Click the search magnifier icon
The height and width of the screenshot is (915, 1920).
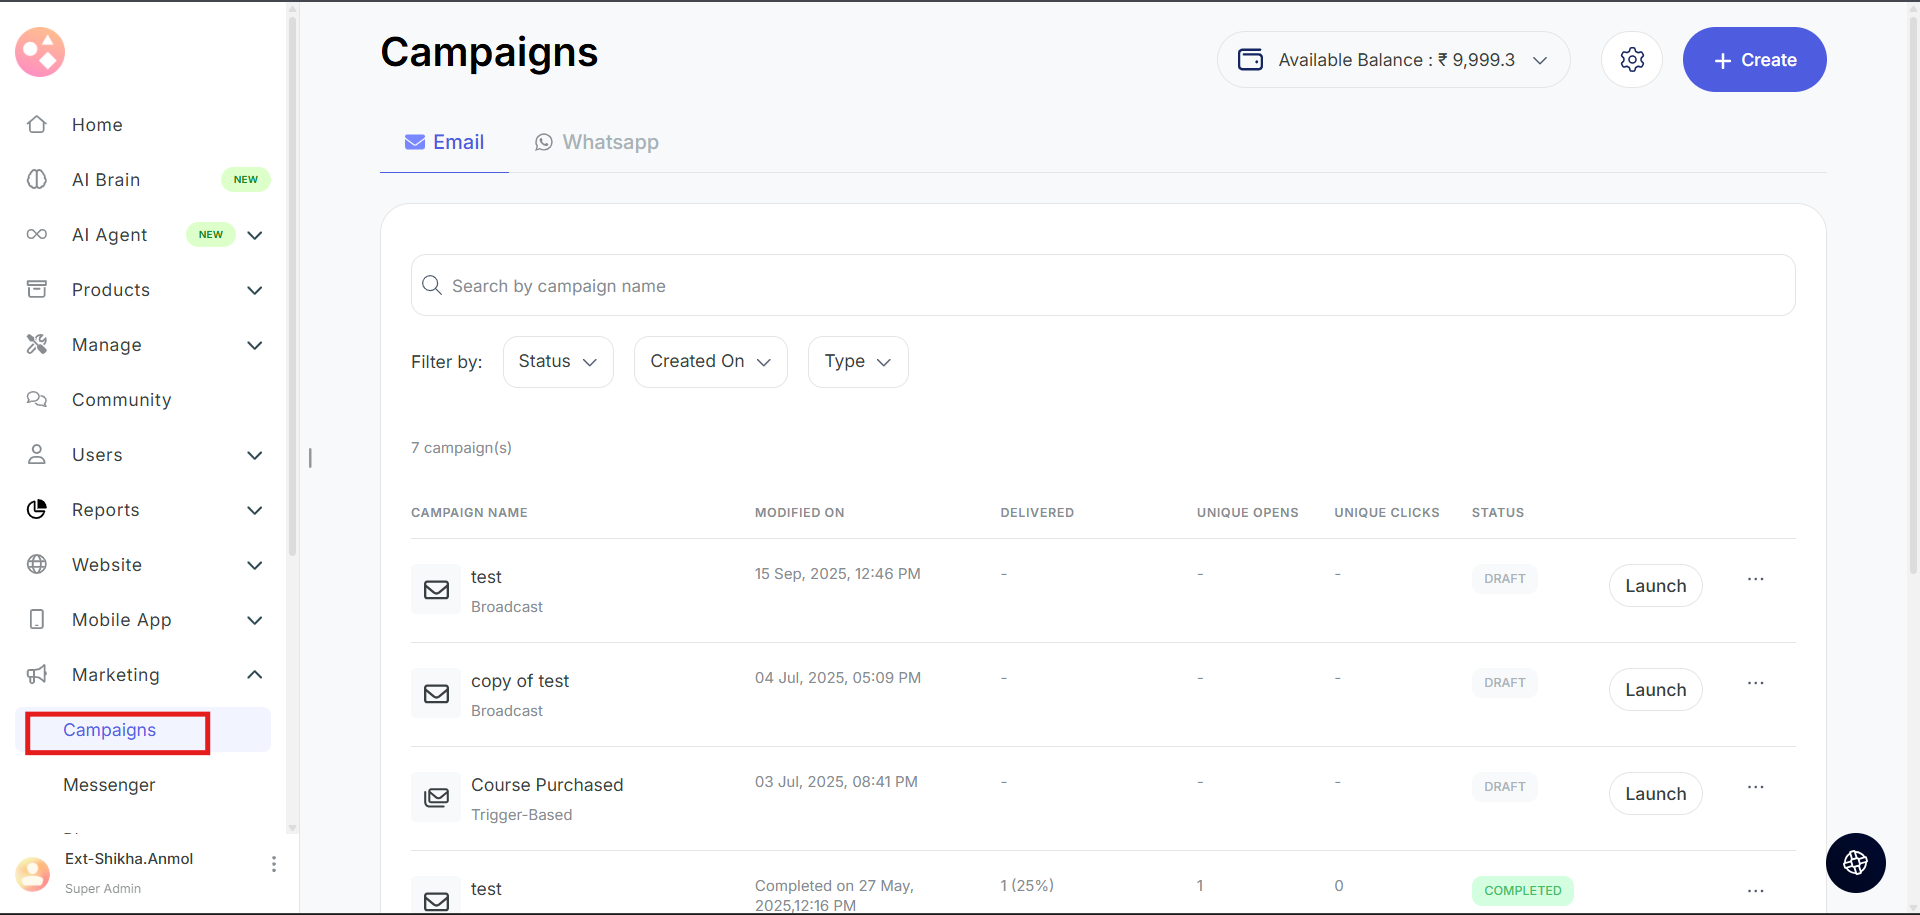[432, 286]
